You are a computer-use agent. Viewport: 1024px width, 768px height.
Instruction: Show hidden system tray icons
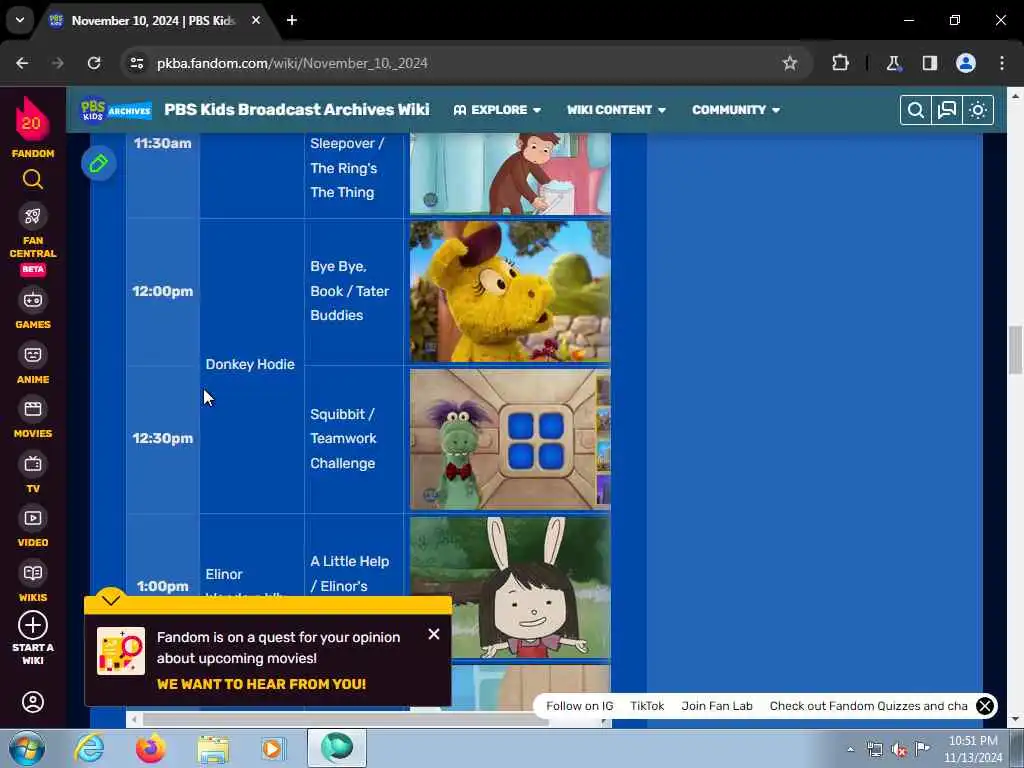[x=850, y=749]
